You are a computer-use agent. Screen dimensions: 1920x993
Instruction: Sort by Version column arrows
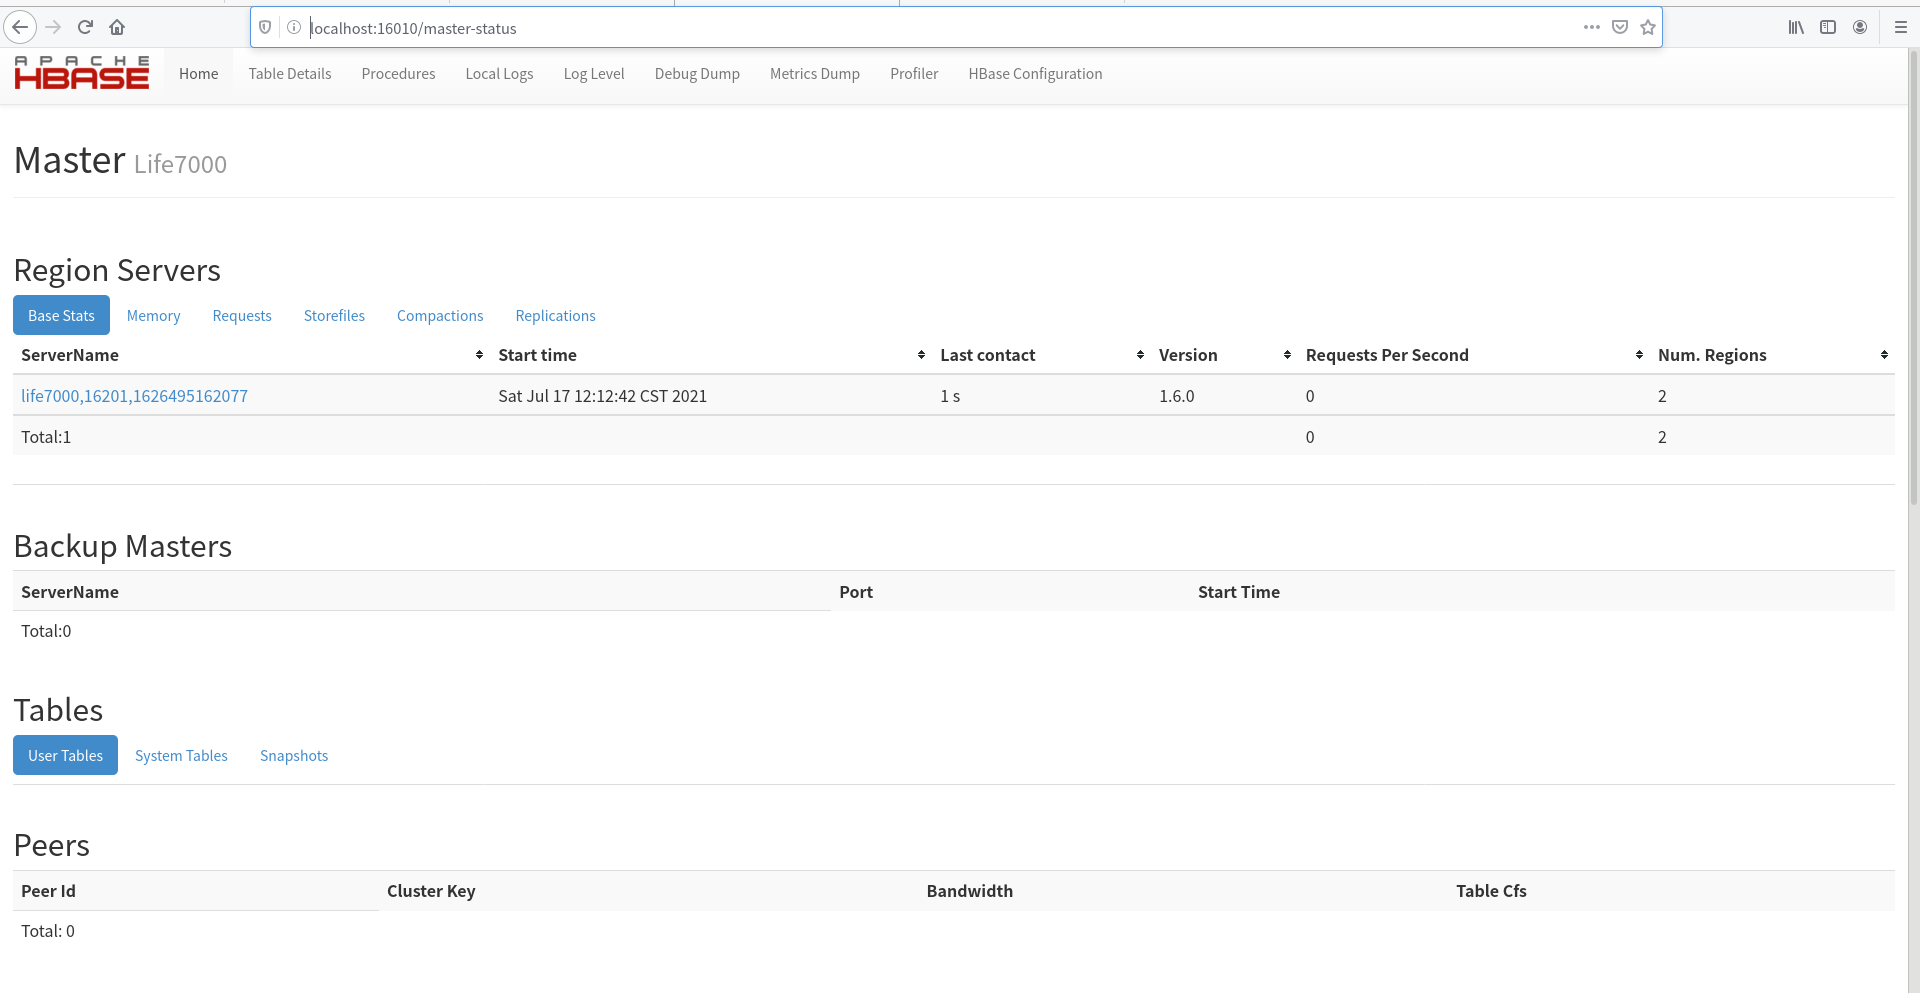click(1287, 355)
